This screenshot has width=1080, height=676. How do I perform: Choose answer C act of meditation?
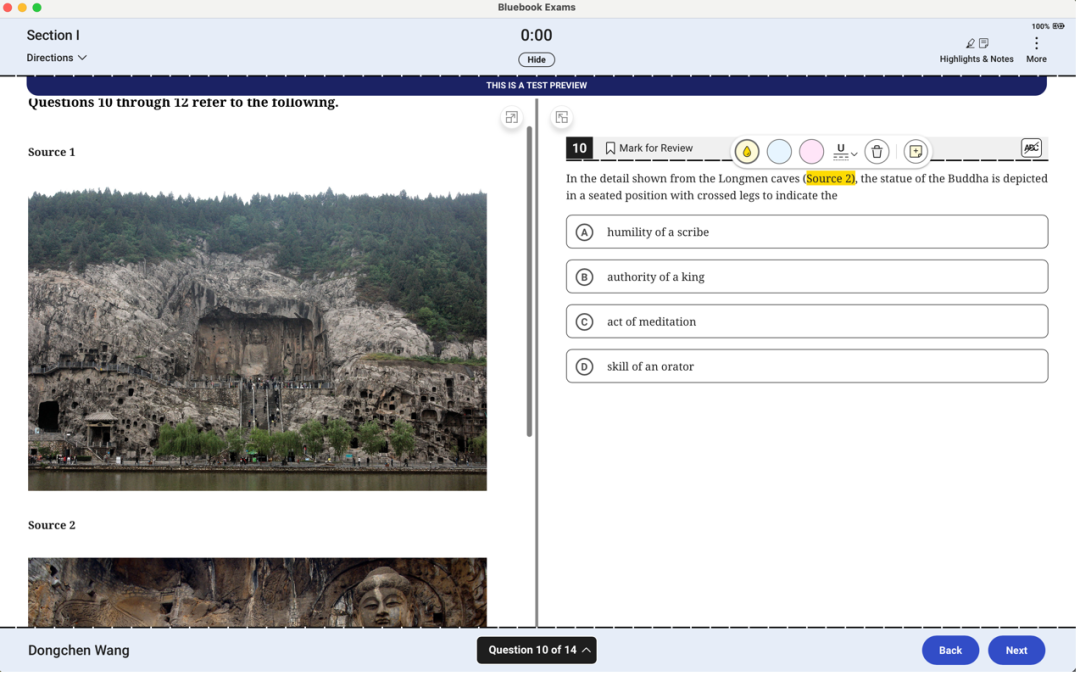click(807, 322)
